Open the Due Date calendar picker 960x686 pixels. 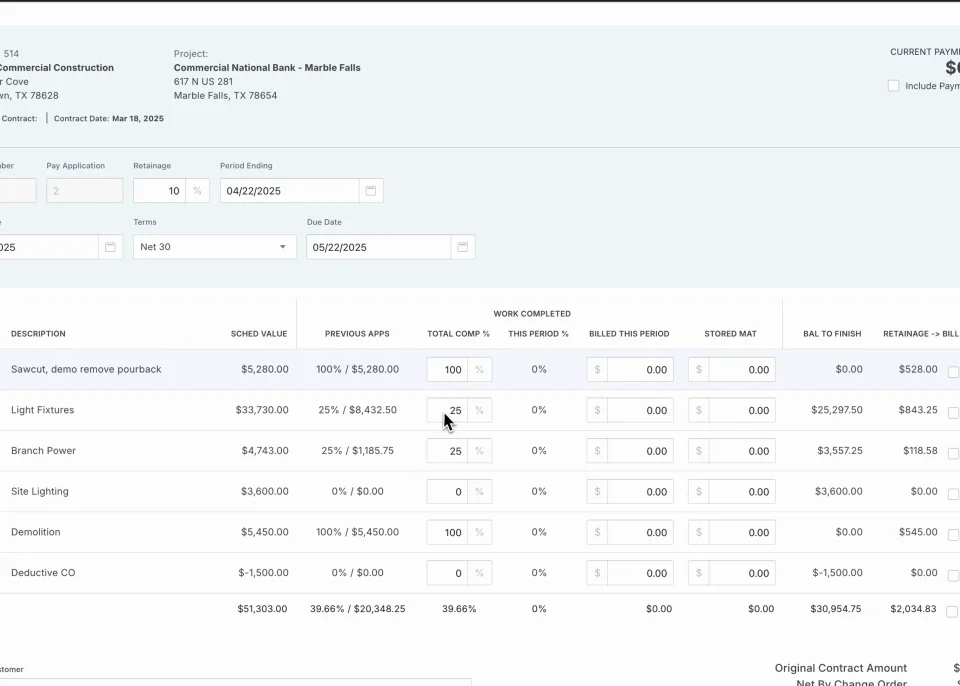462,247
